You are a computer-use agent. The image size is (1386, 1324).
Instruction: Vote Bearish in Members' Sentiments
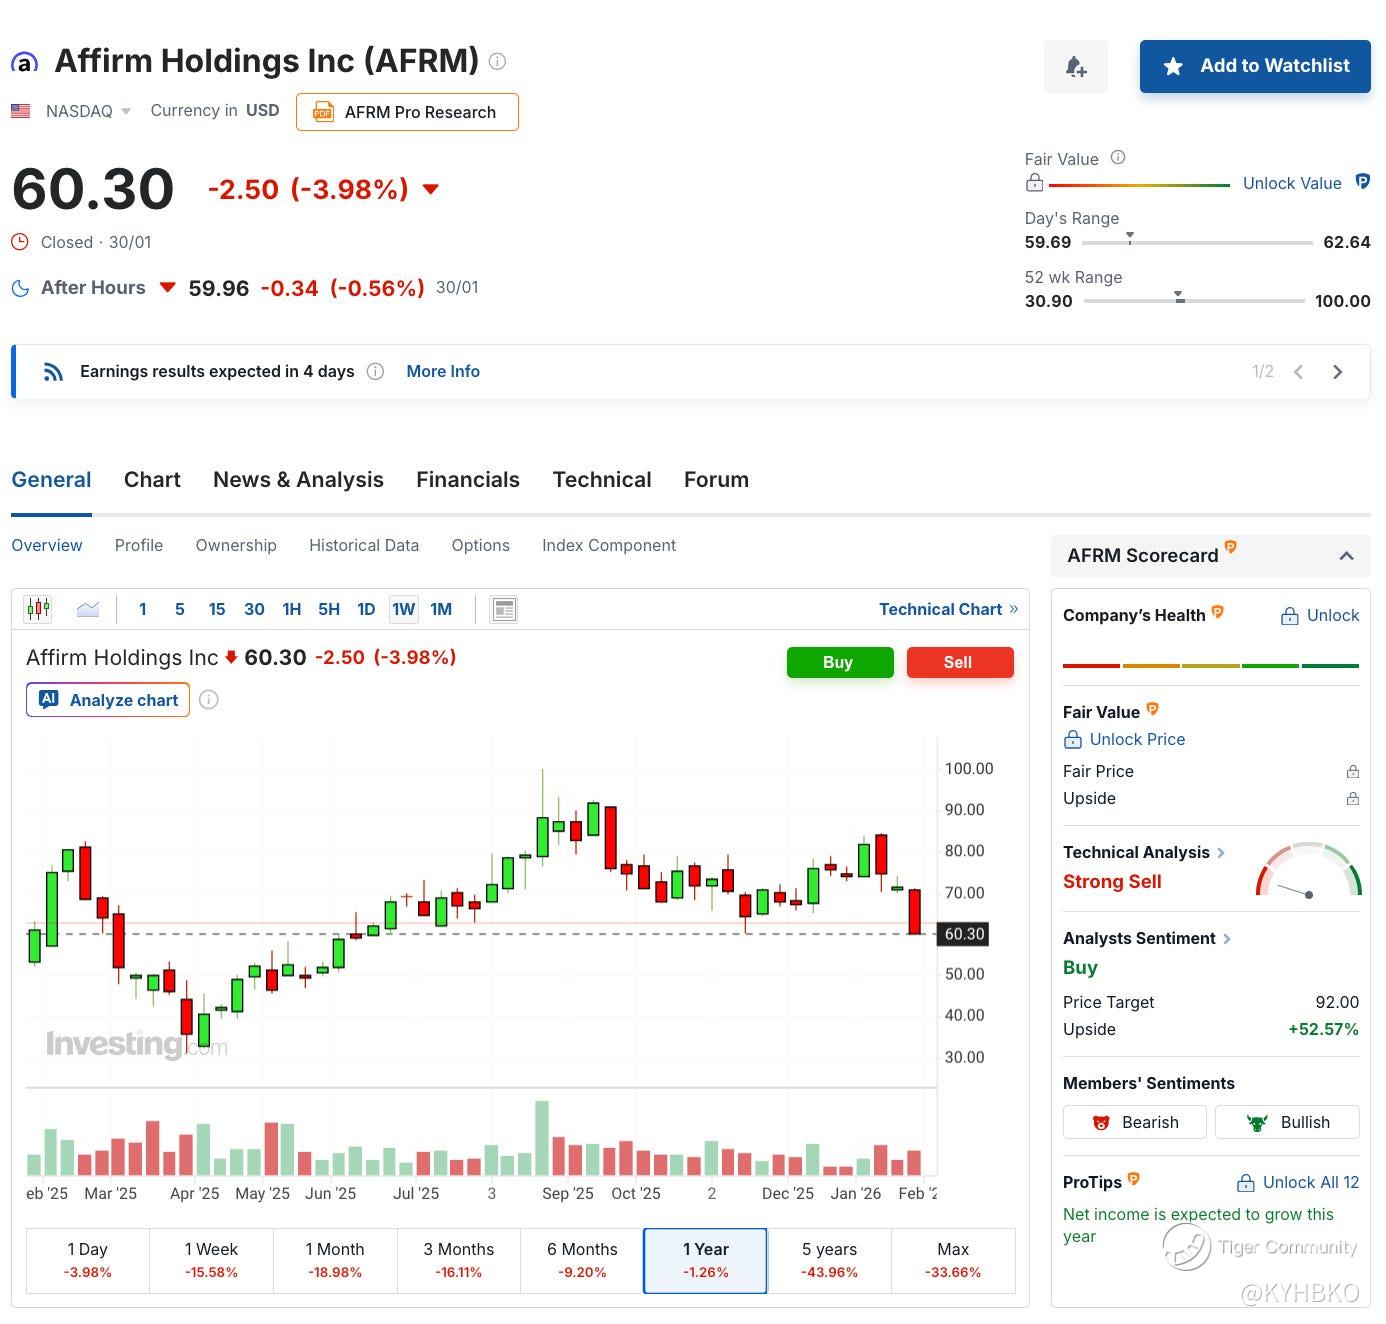point(1135,1122)
